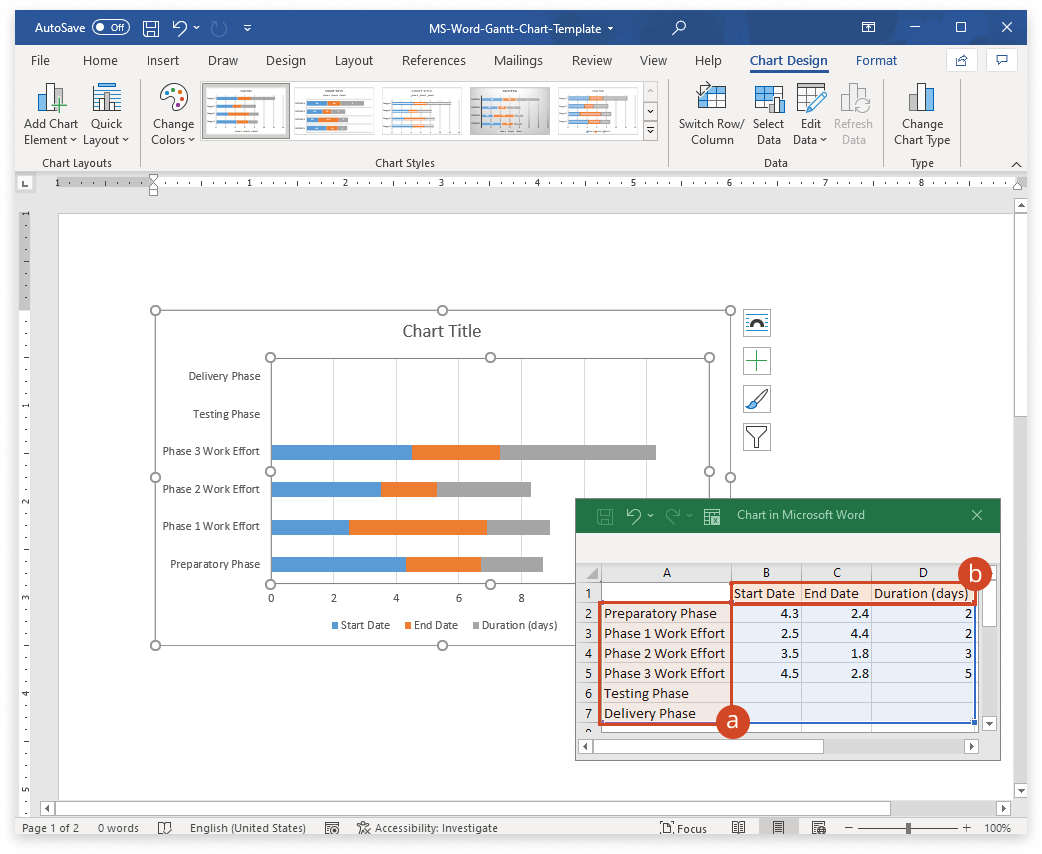Image resolution: width=1042 pixels, height=854 pixels.
Task: Select the Chart Styles brush icon
Action: click(756, 398)
